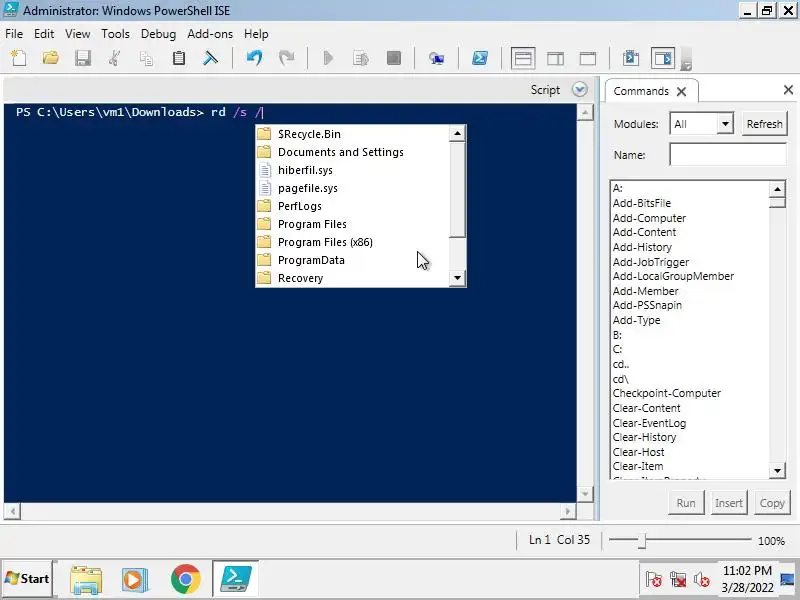Show script pane on top layout icon
The image size is (800, 600).
click(523, 59)
